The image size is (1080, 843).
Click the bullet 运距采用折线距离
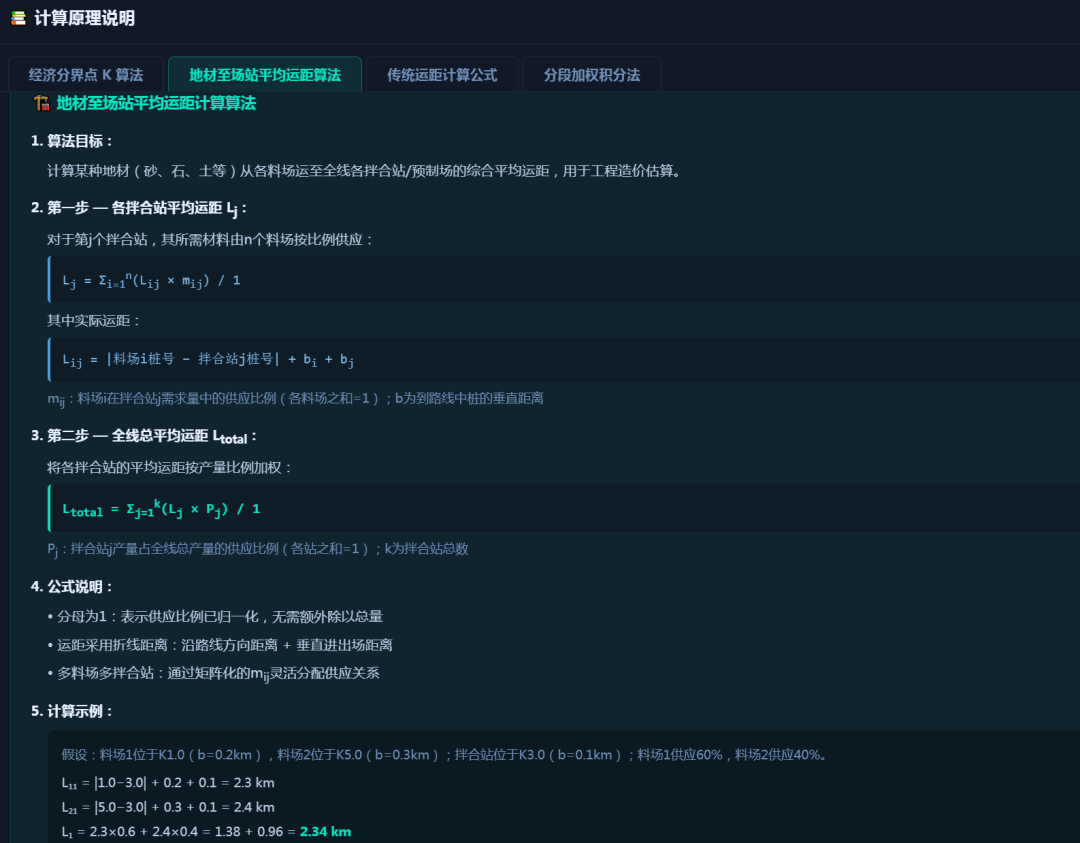tap(220, 645)
